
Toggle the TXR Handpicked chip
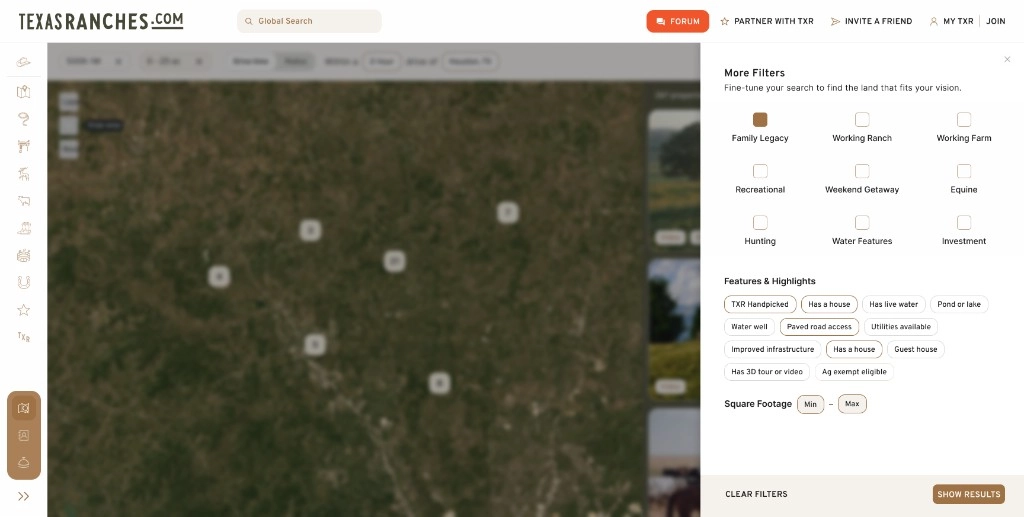[760, 304]
